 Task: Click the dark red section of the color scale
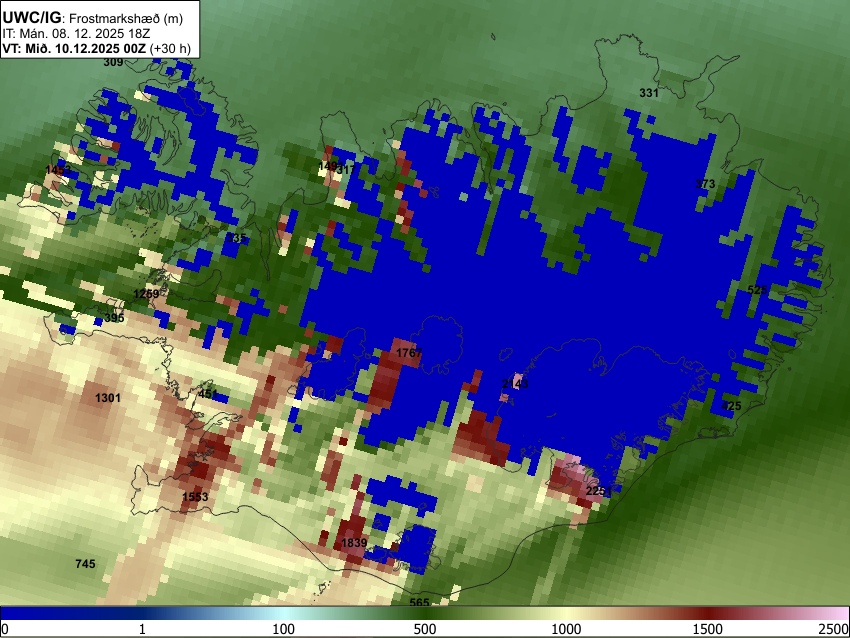pos(710,613)
